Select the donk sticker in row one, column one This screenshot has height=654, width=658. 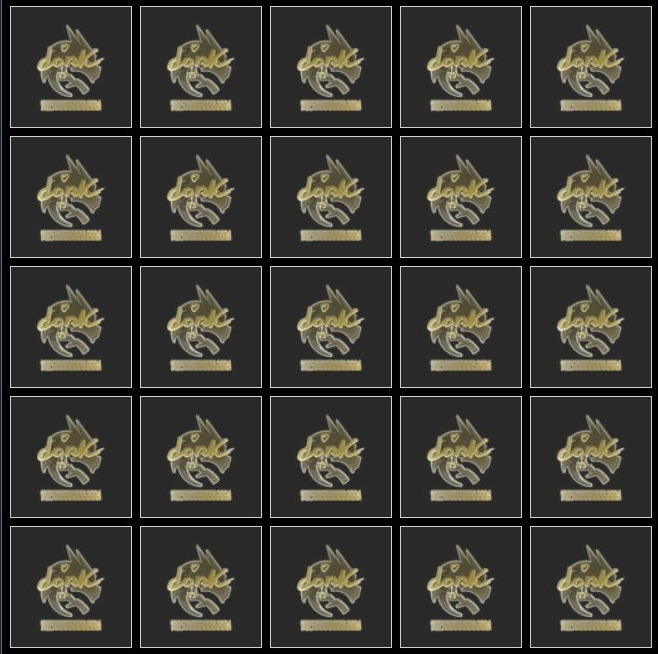71,67
